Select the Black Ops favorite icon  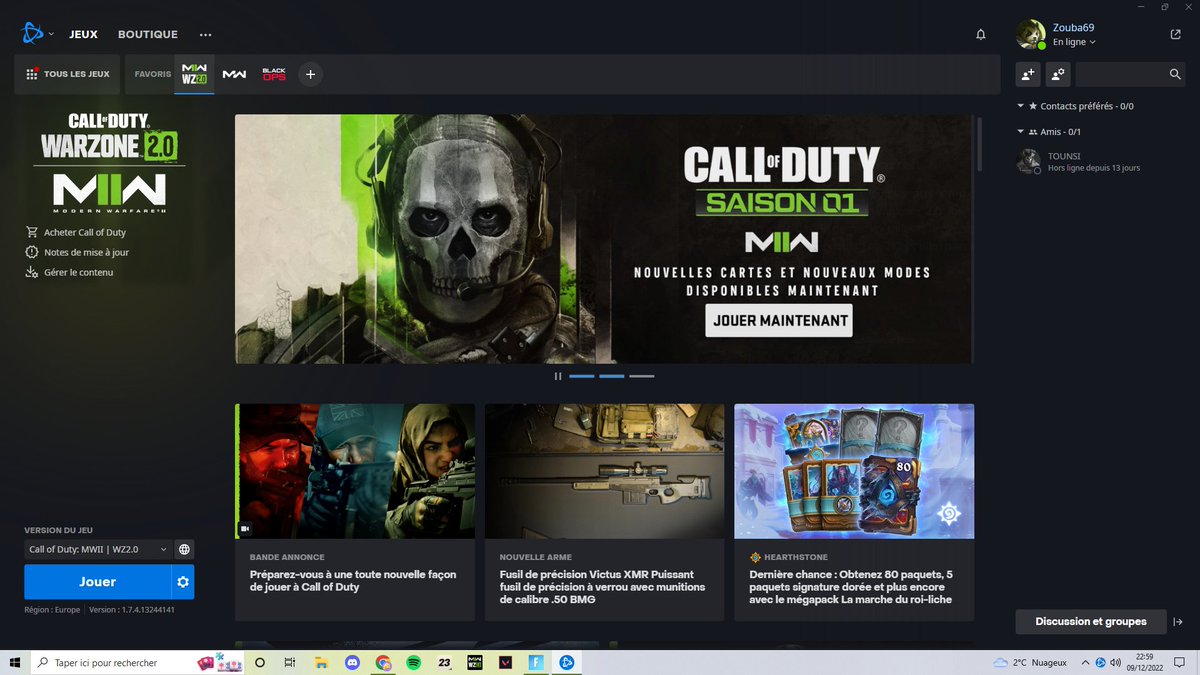[x=274, y=74]
